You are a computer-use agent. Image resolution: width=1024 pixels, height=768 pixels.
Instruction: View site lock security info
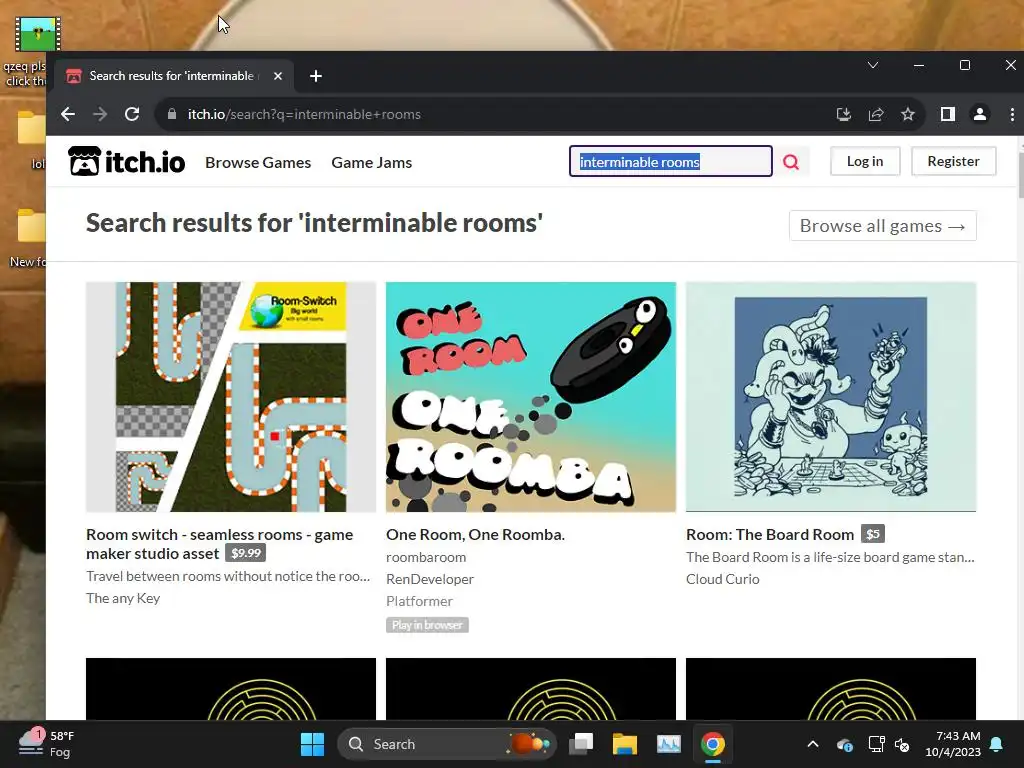click(172, 114)
